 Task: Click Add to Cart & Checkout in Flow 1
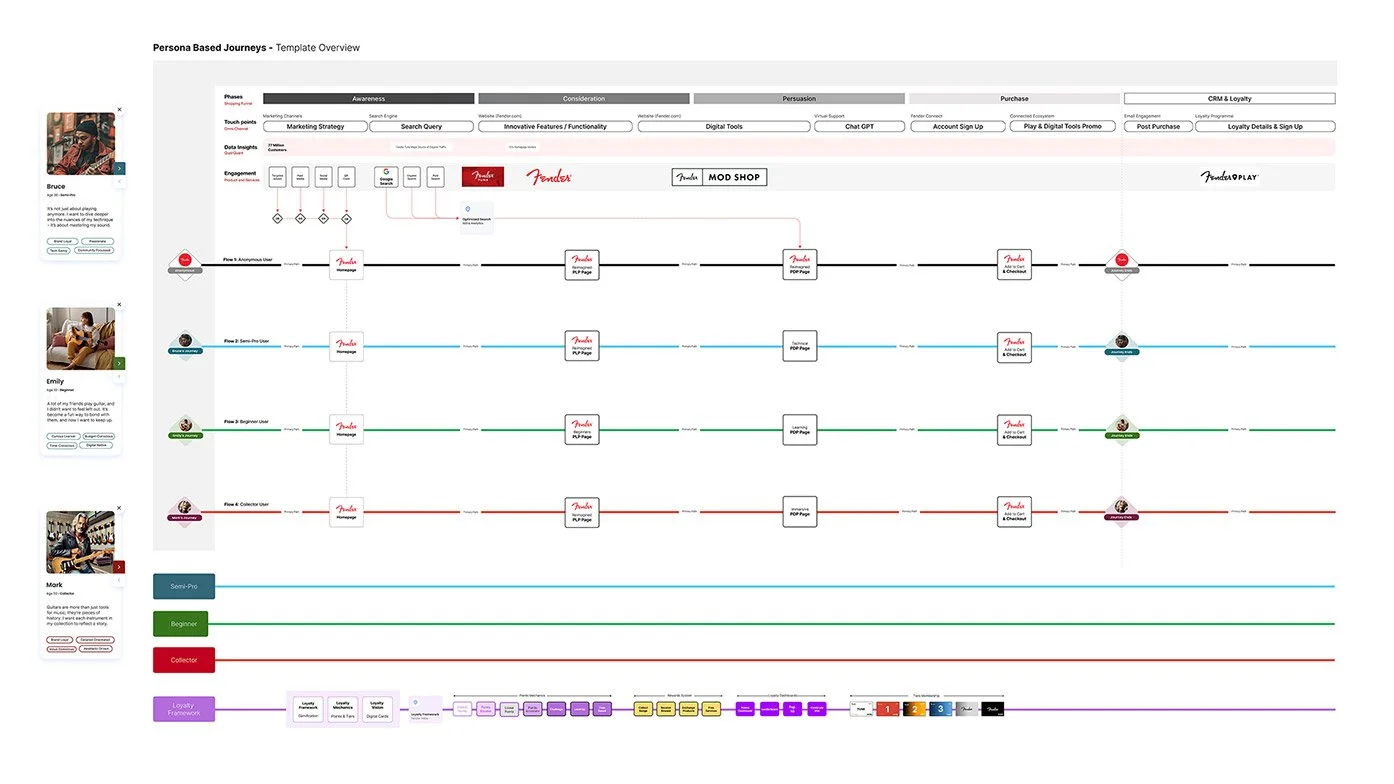1015,265
